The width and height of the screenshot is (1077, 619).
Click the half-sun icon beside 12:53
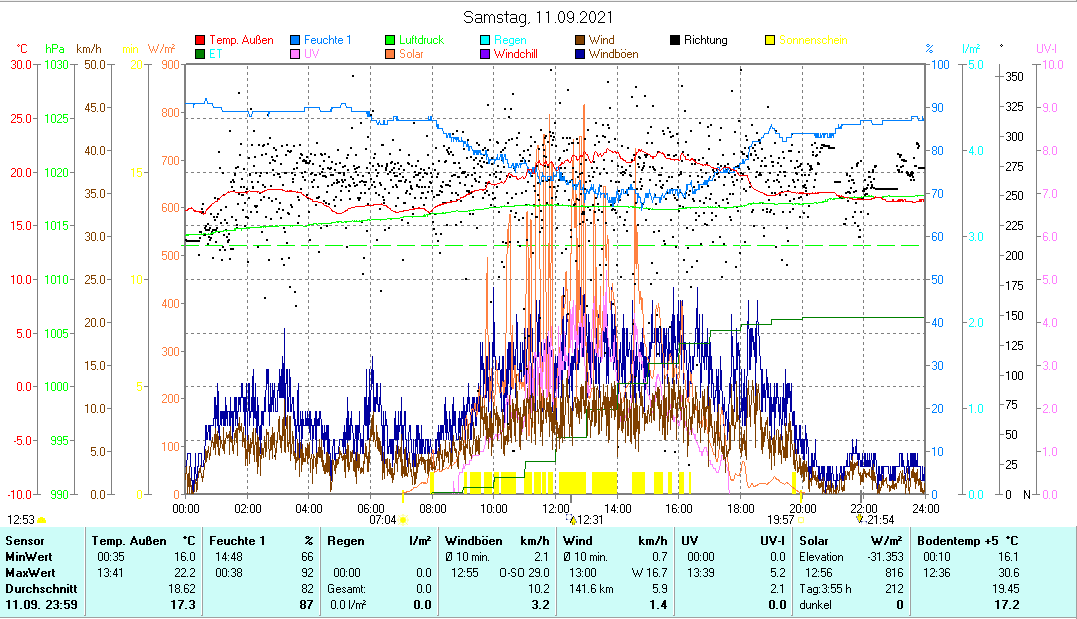coord(42,520)
